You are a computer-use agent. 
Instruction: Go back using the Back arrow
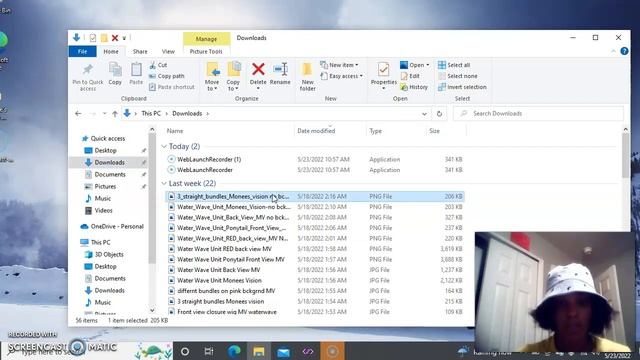[78, 113]
